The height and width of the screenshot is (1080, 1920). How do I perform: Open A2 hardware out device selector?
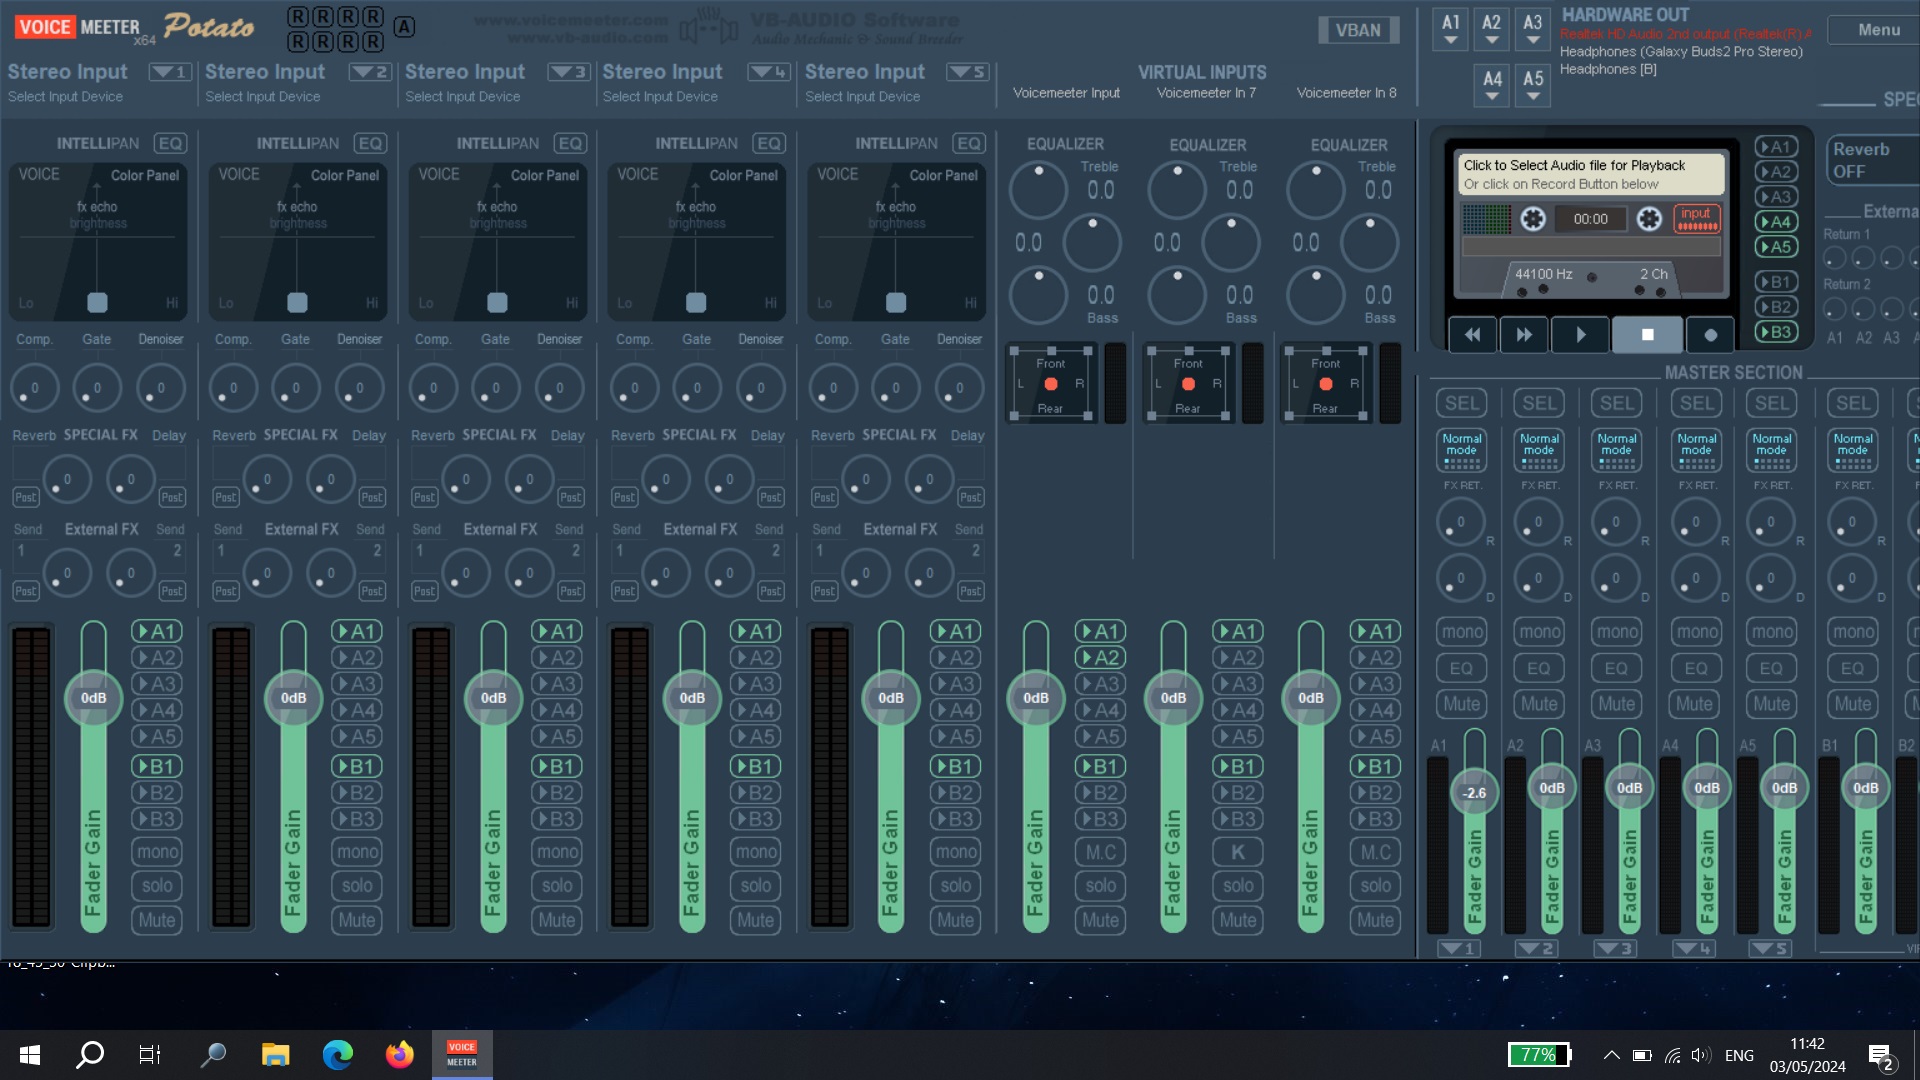point(1492,29)
